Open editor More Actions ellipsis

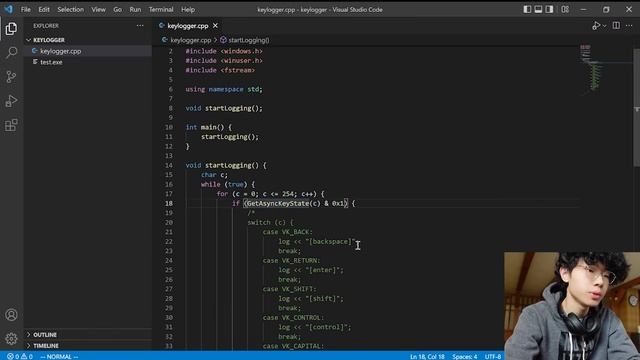pyautogui.click(x=629, y=26)
